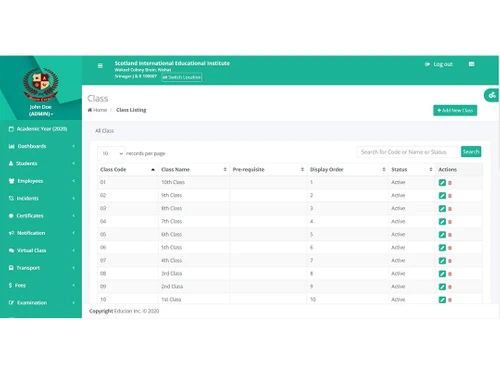Open the records per page dropdown
500x375 pixels.
111,153
